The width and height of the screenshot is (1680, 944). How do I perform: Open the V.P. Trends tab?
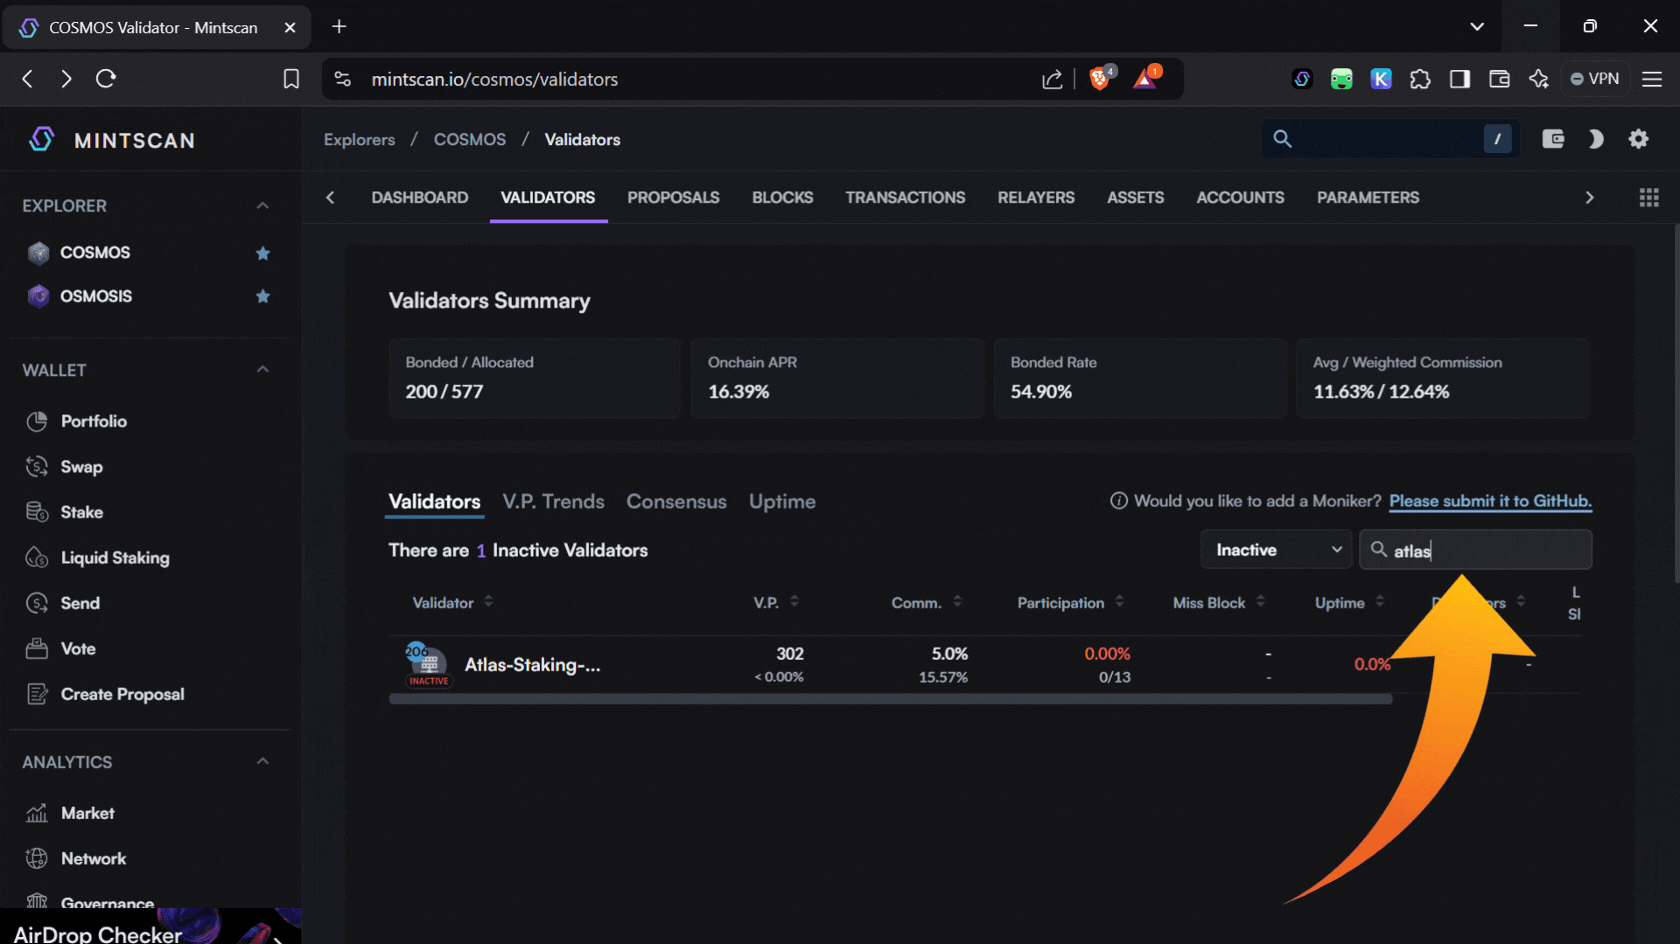pos(553,502)
